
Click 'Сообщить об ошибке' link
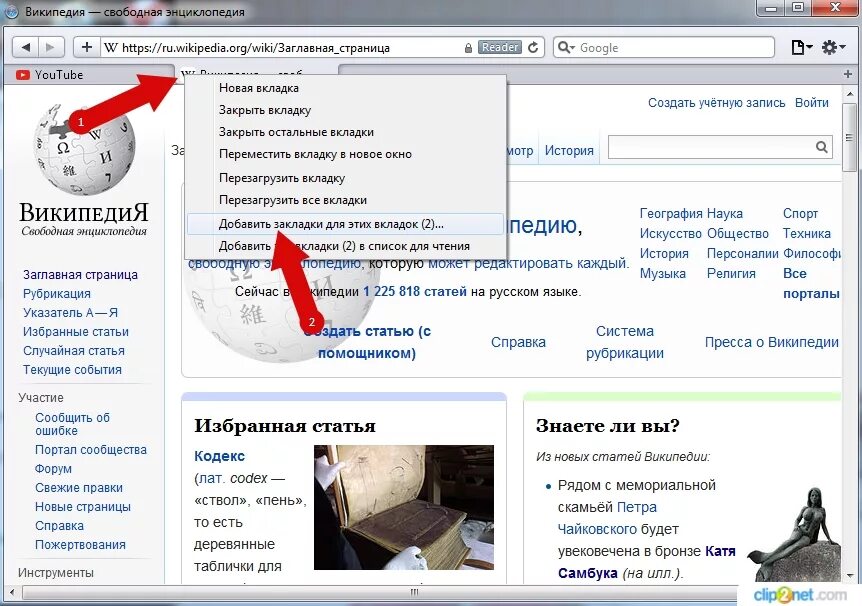click(x=72, y=424)
